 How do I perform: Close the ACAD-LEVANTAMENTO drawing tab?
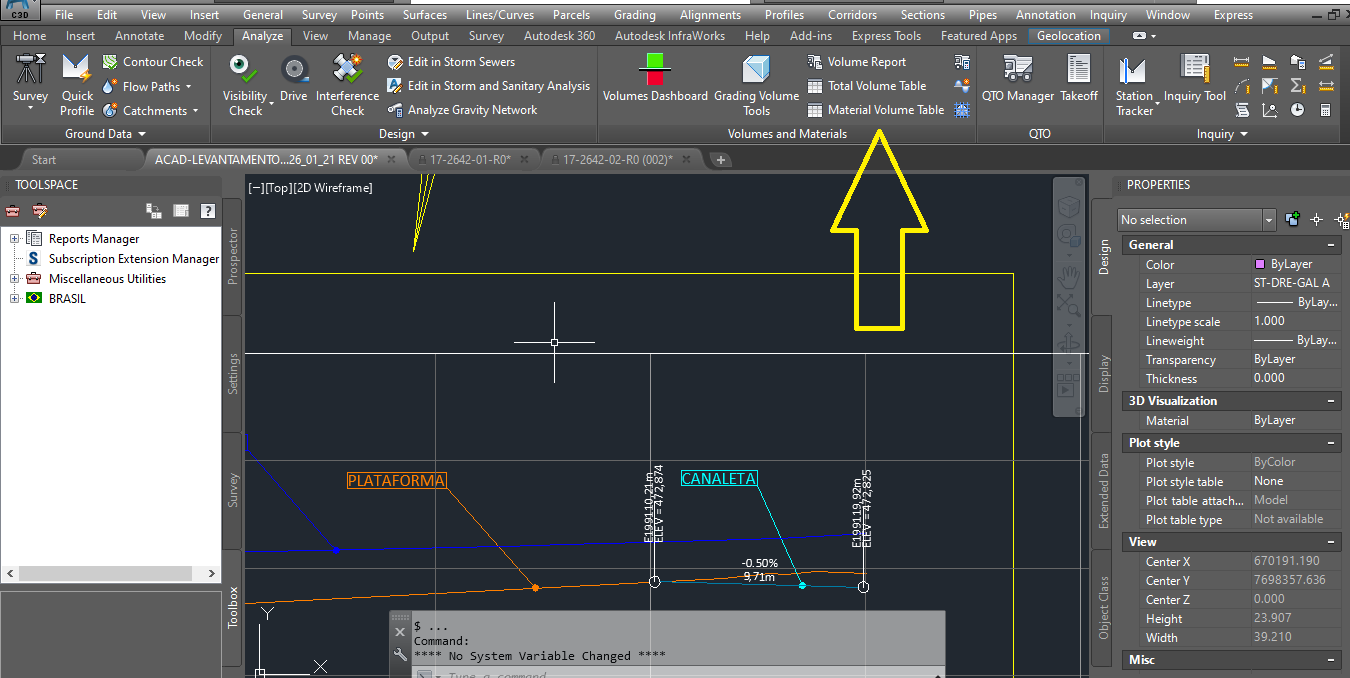(390, 160)
